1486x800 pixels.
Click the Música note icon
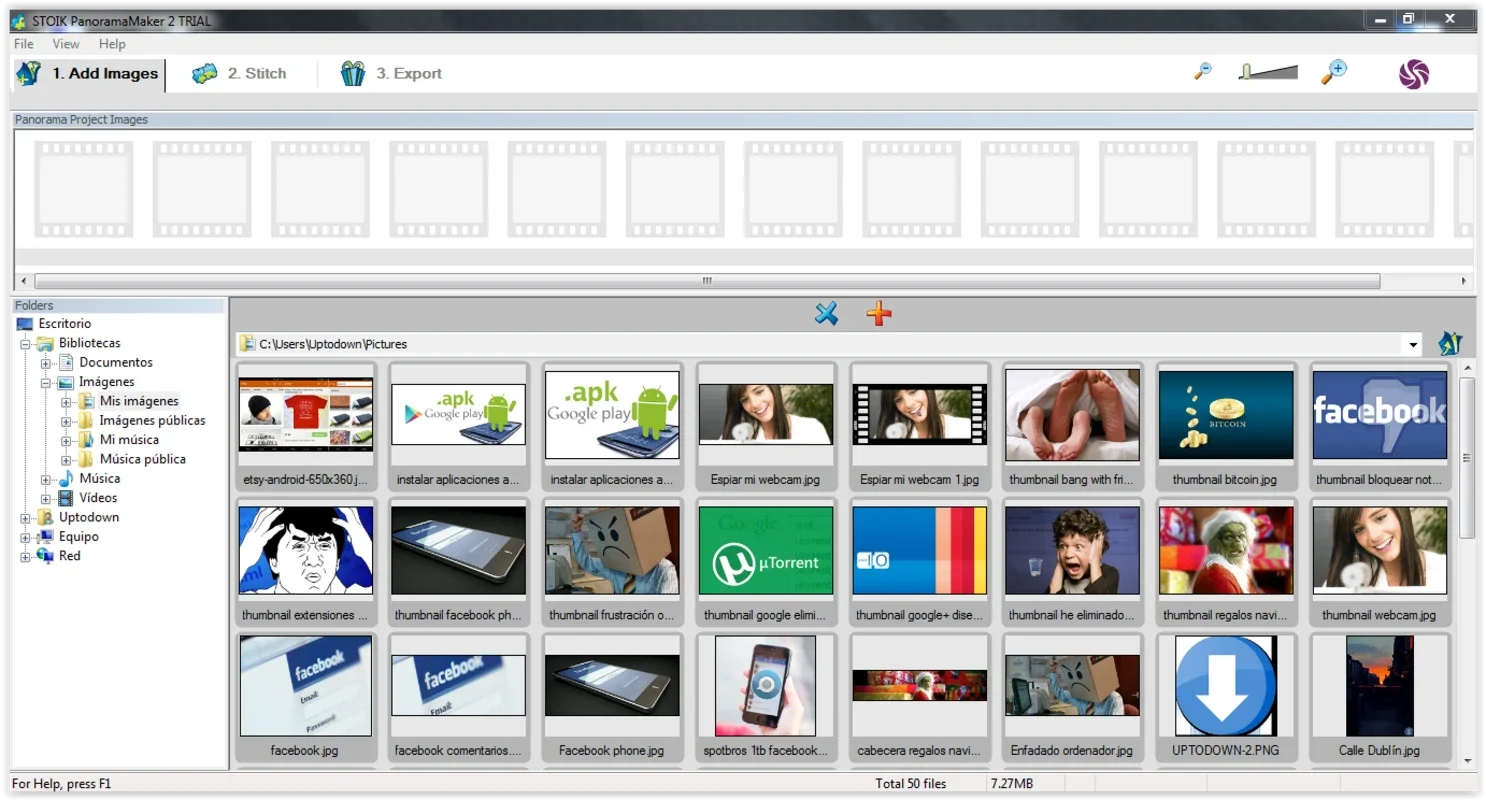click(x=65, y=479)
